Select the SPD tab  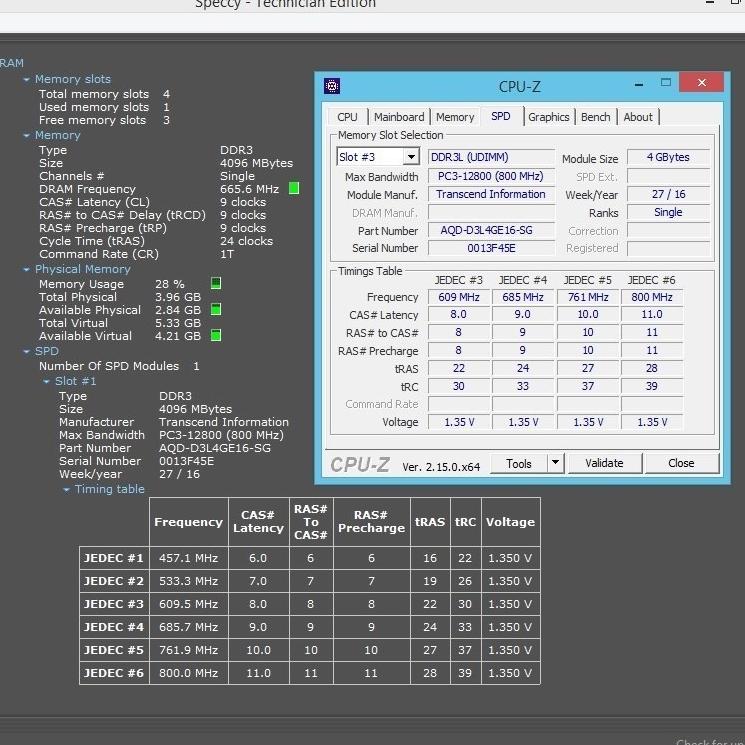(x=501, y=116)
